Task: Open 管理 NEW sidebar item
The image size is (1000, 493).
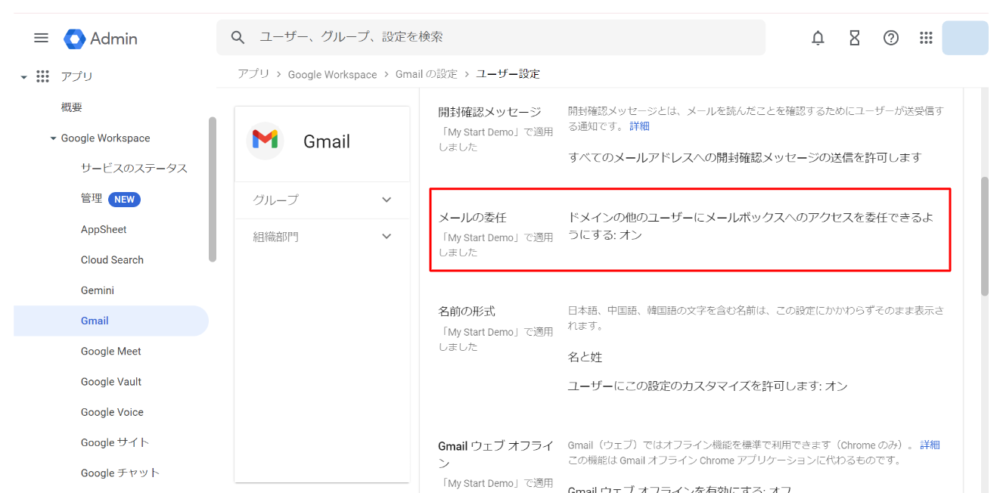Action: [x=110, y=199]
